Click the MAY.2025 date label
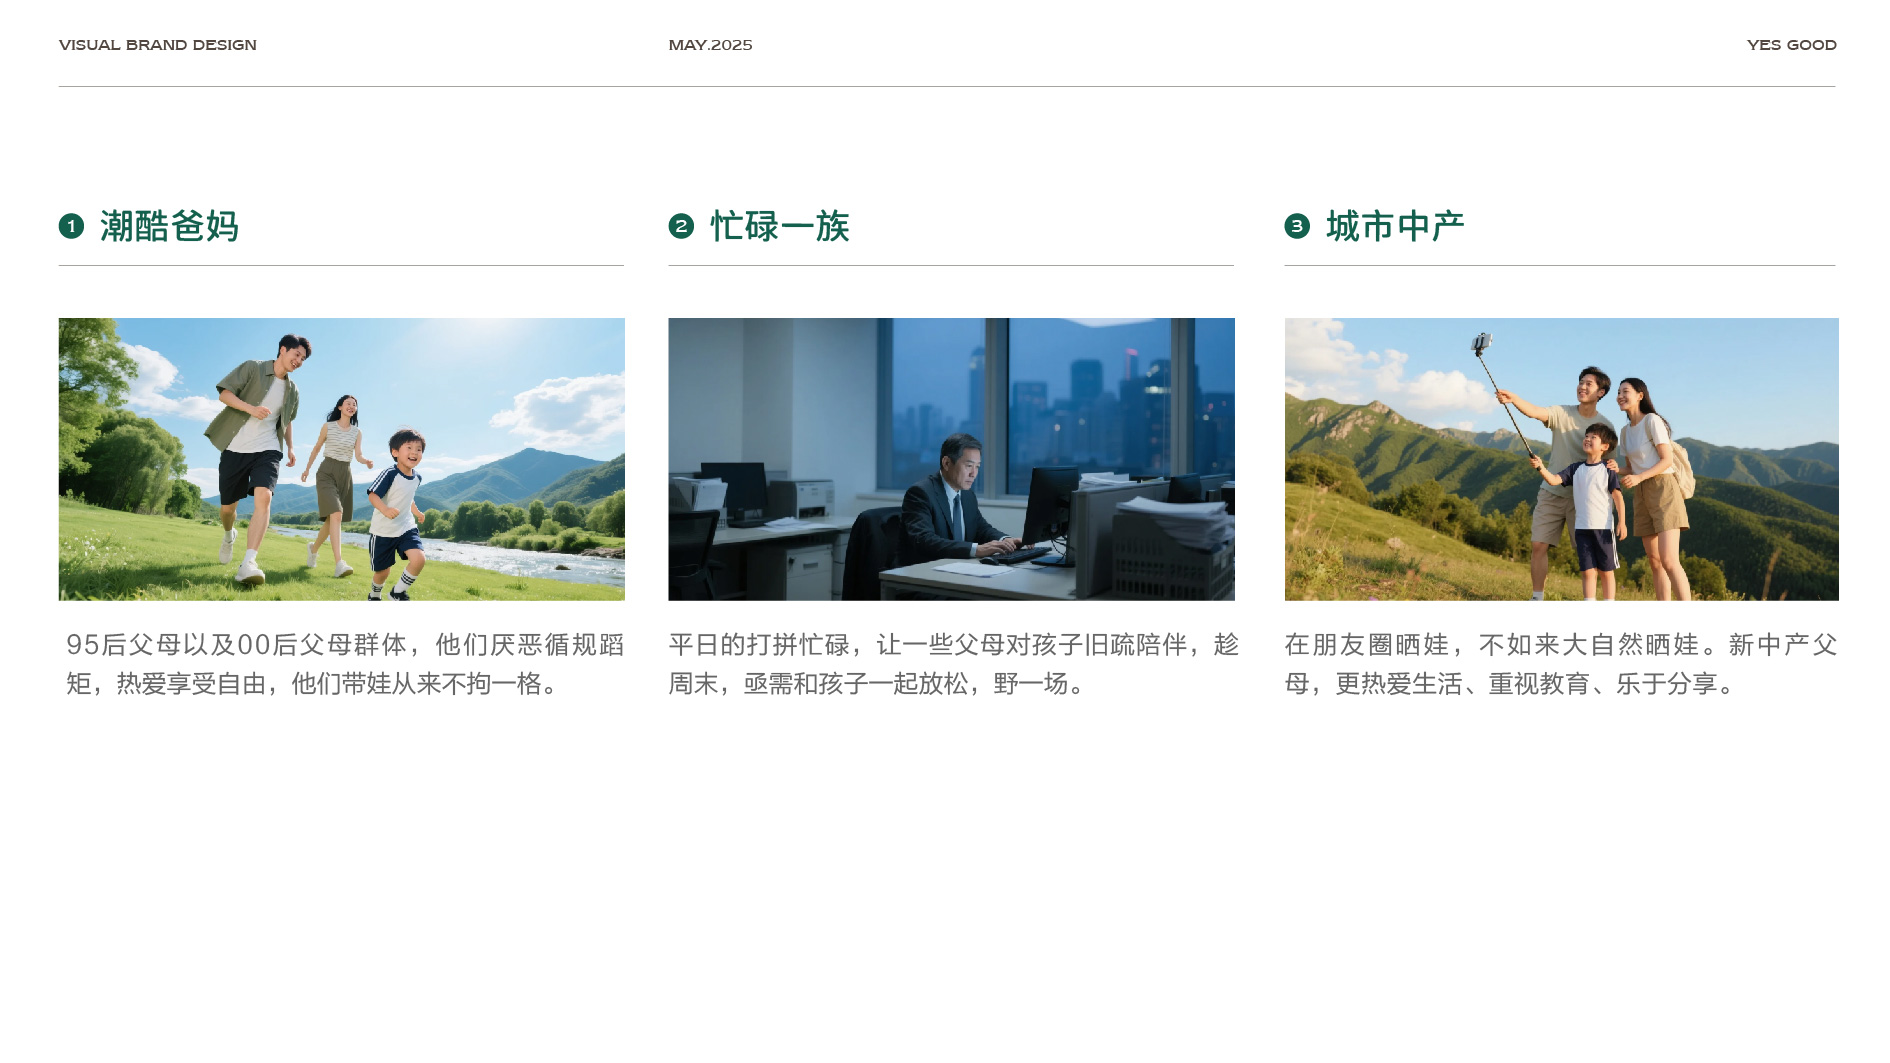Image resolution: width=1890 pixels, height=1063 pixels. pyautogui.click(x=710, y=45)
